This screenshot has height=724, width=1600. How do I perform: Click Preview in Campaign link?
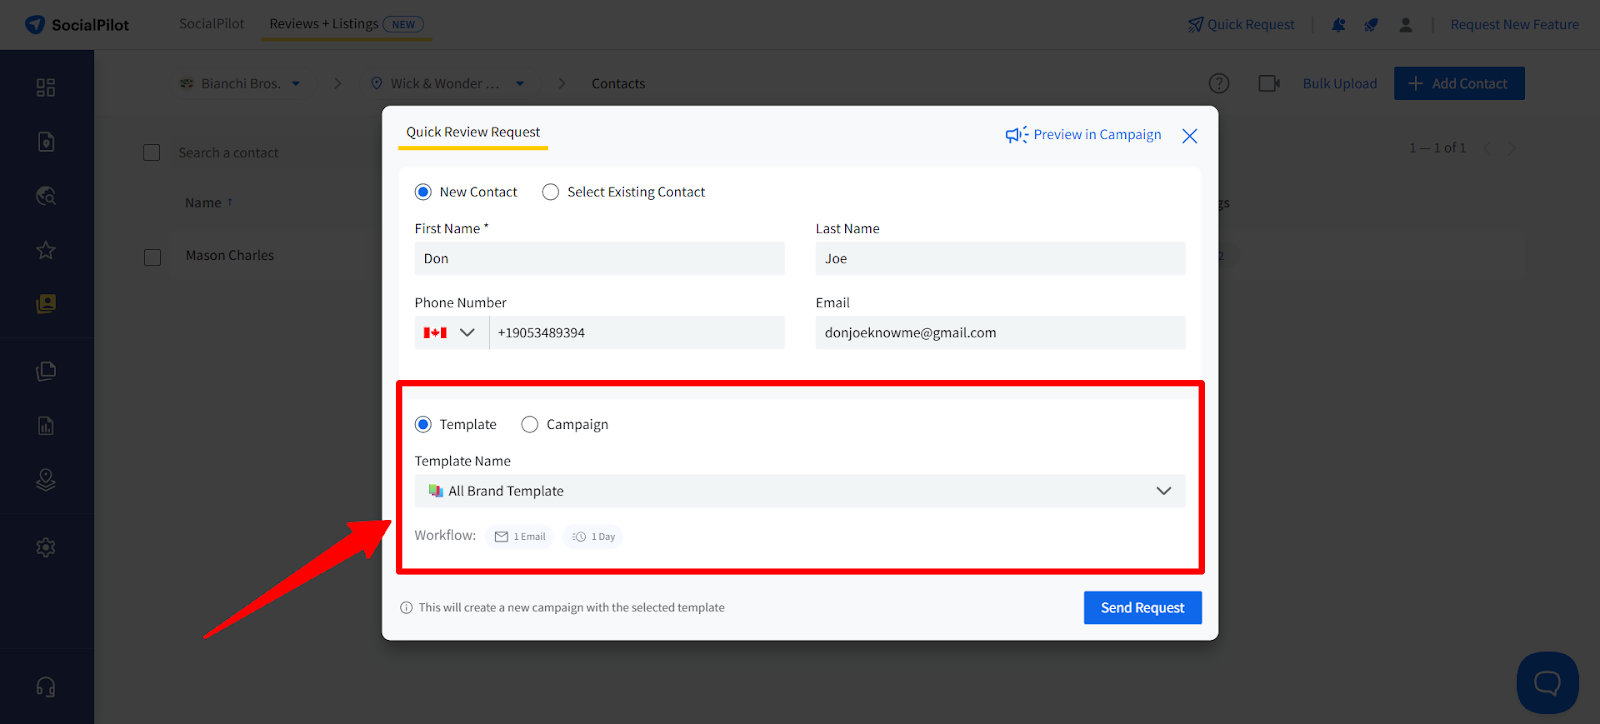1084,135
